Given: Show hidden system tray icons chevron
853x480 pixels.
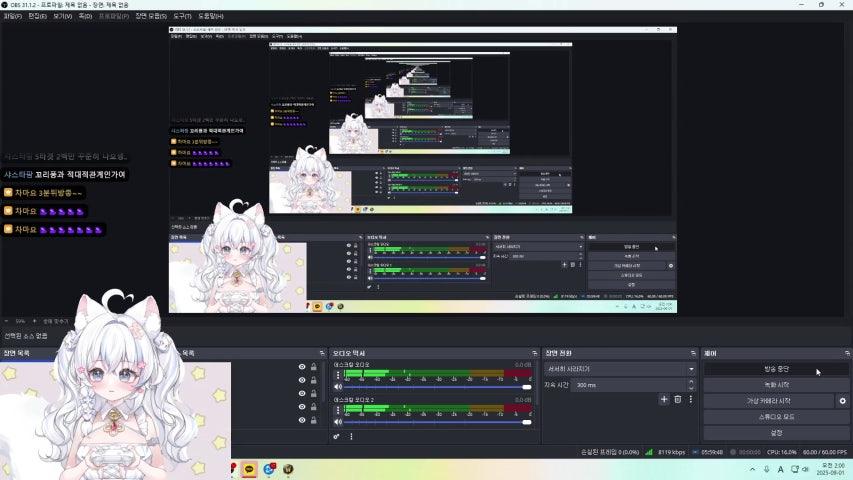Looking at the screenshot, I should (752, 469).
